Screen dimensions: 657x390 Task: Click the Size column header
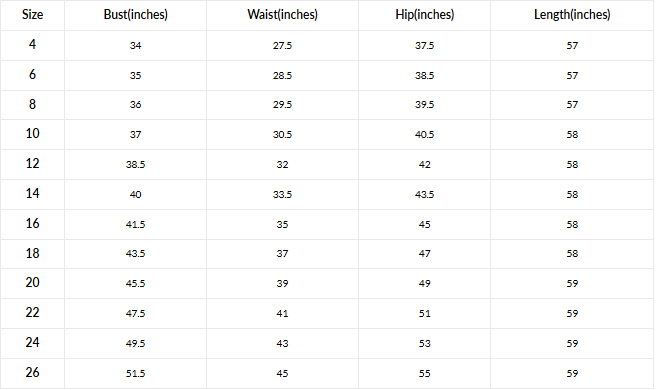[32, 15]
